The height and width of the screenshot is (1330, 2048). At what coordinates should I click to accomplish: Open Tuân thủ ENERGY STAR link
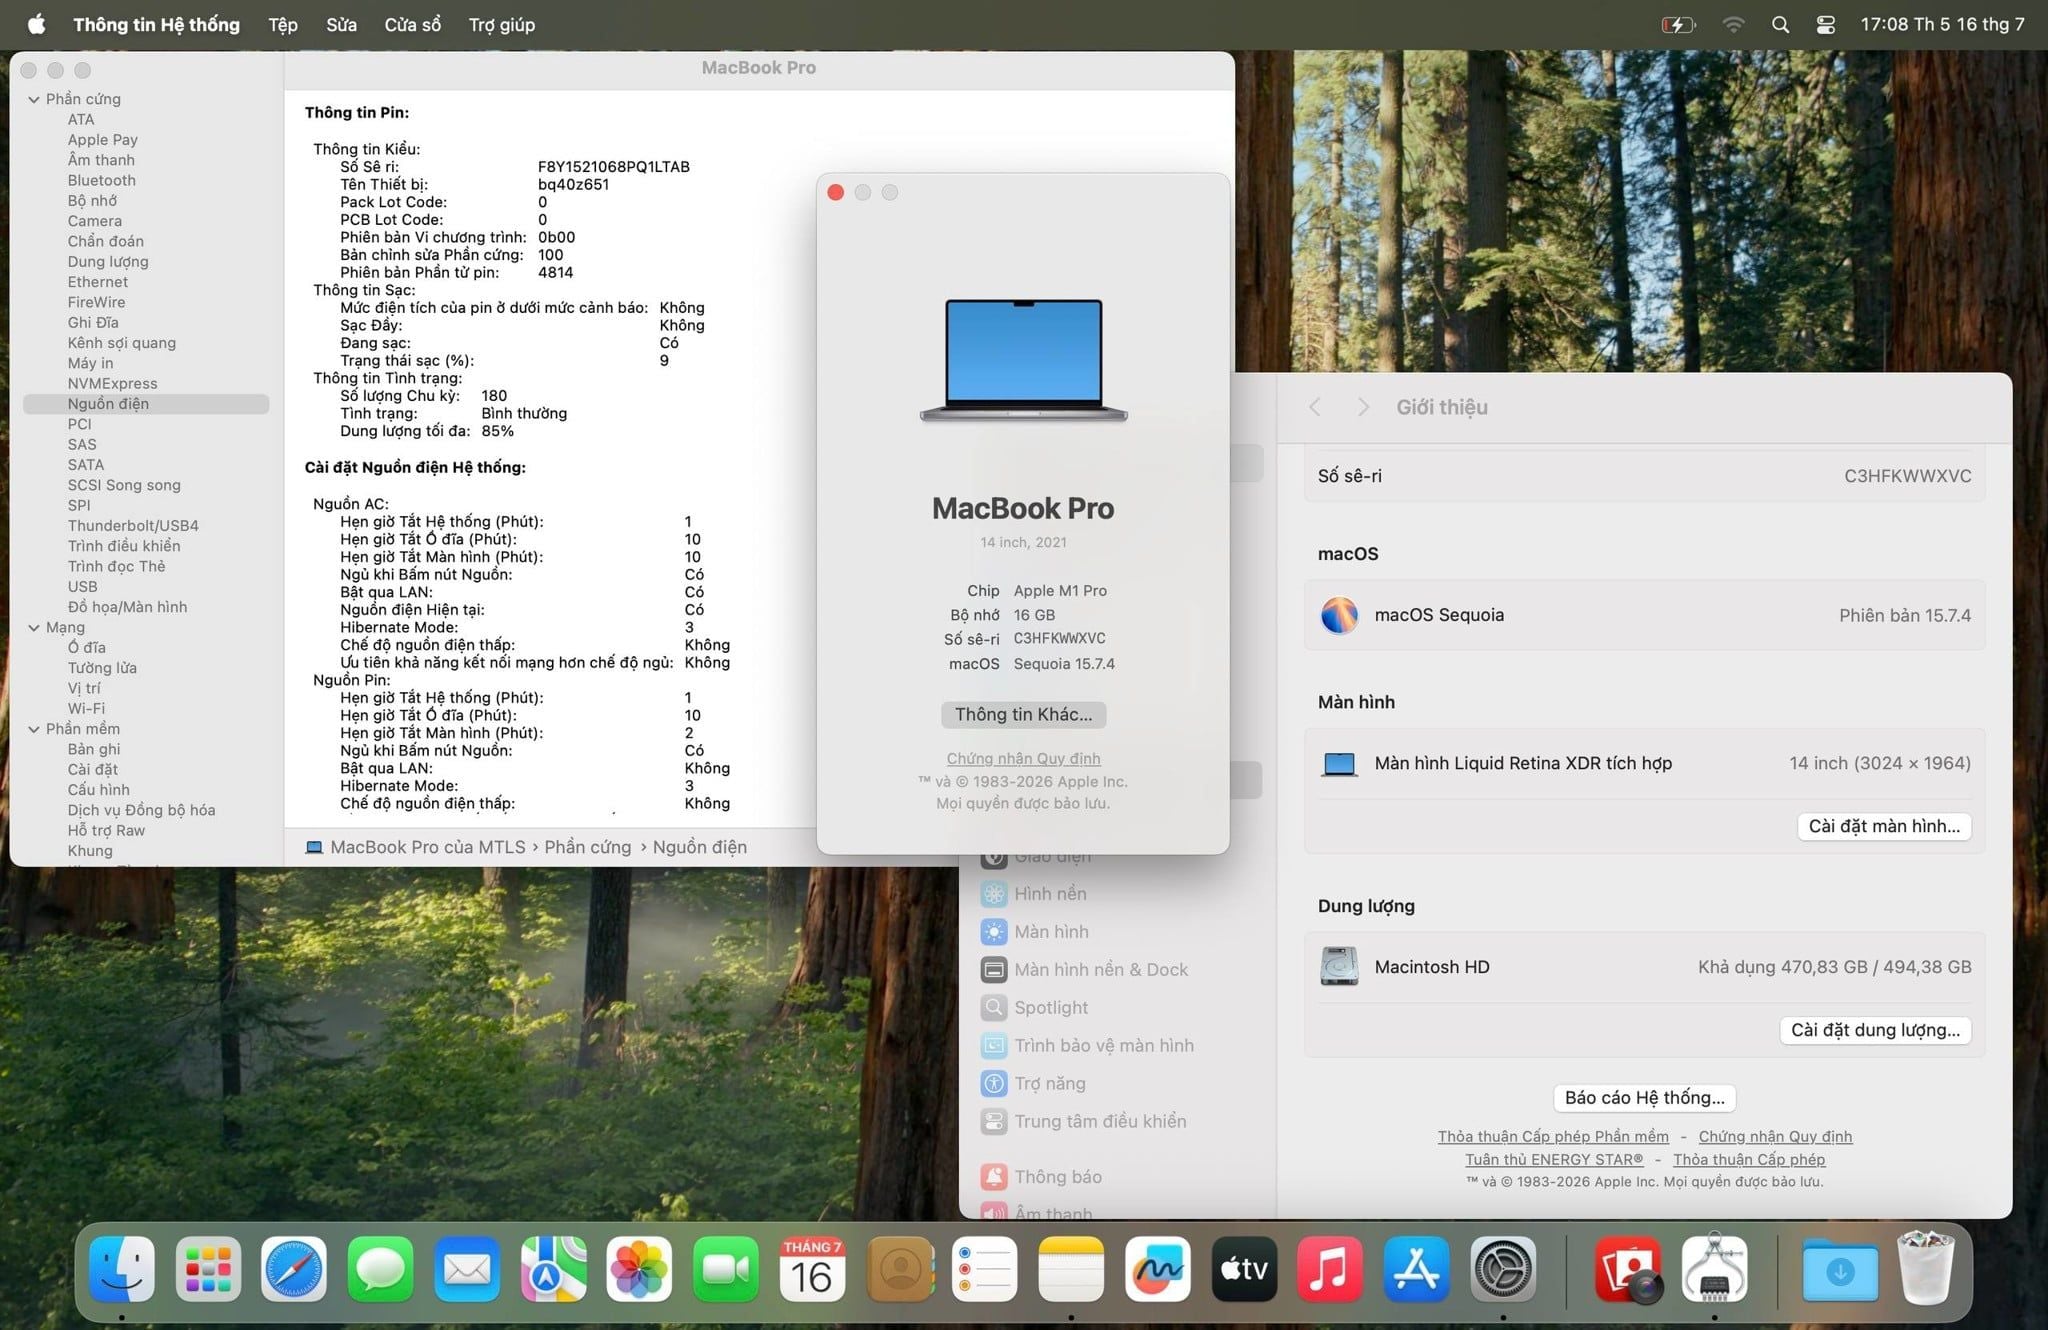click(x=1554, y=1159)
